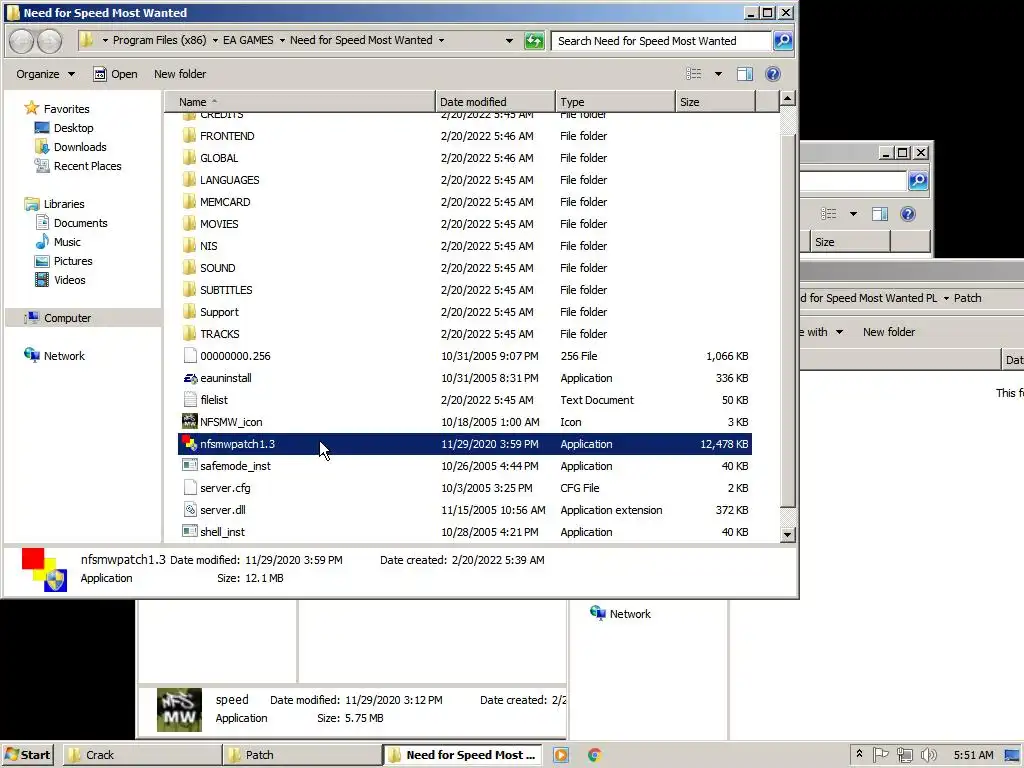This screenshot has width=1024, height=768.
Task: Switch to Crack taskbar window
Action: (x=142, y=755)
